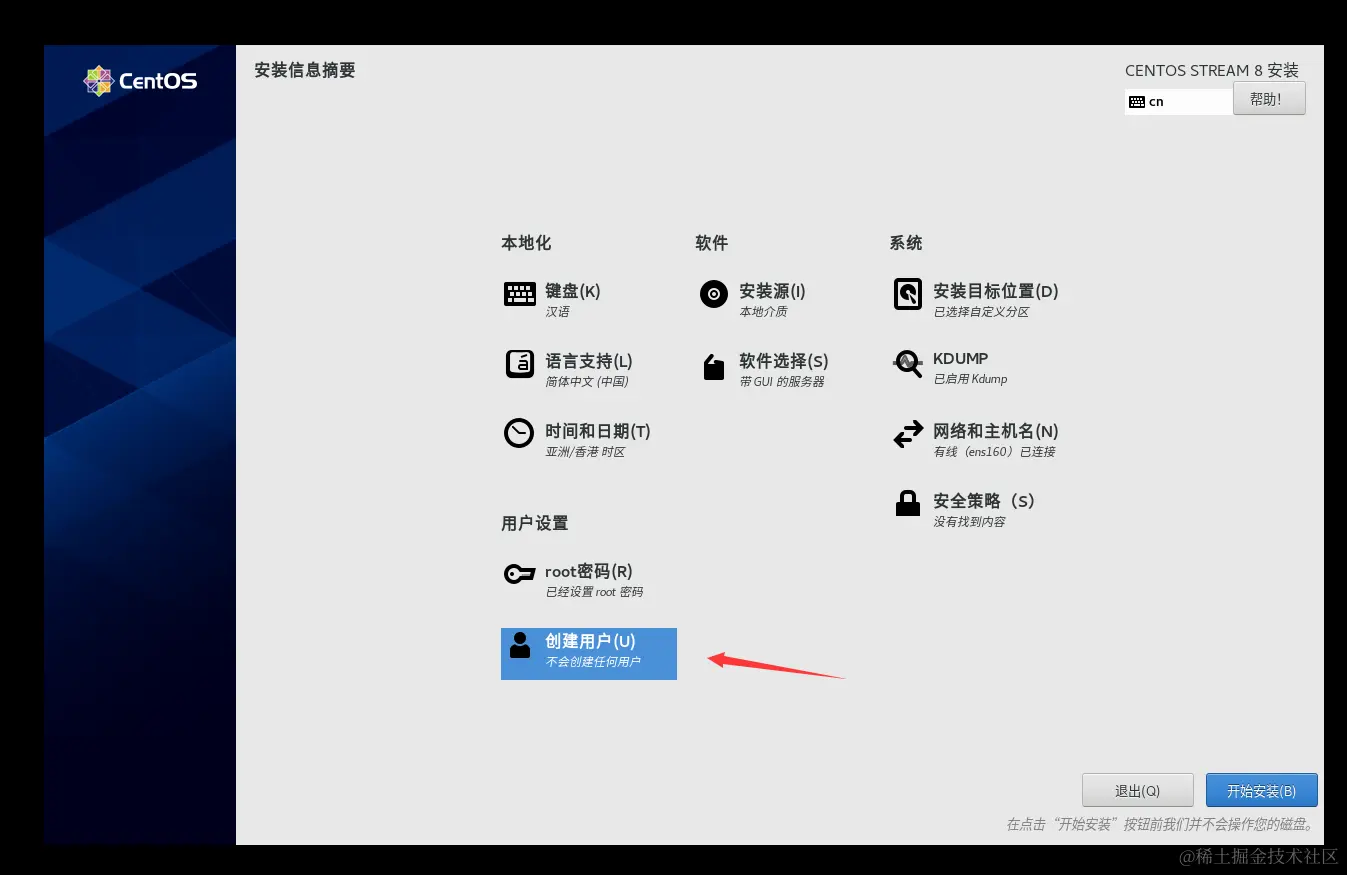Open the 安全策略 padlock icon
This screenshot has width=1347, height=875.
coord(907,503)
